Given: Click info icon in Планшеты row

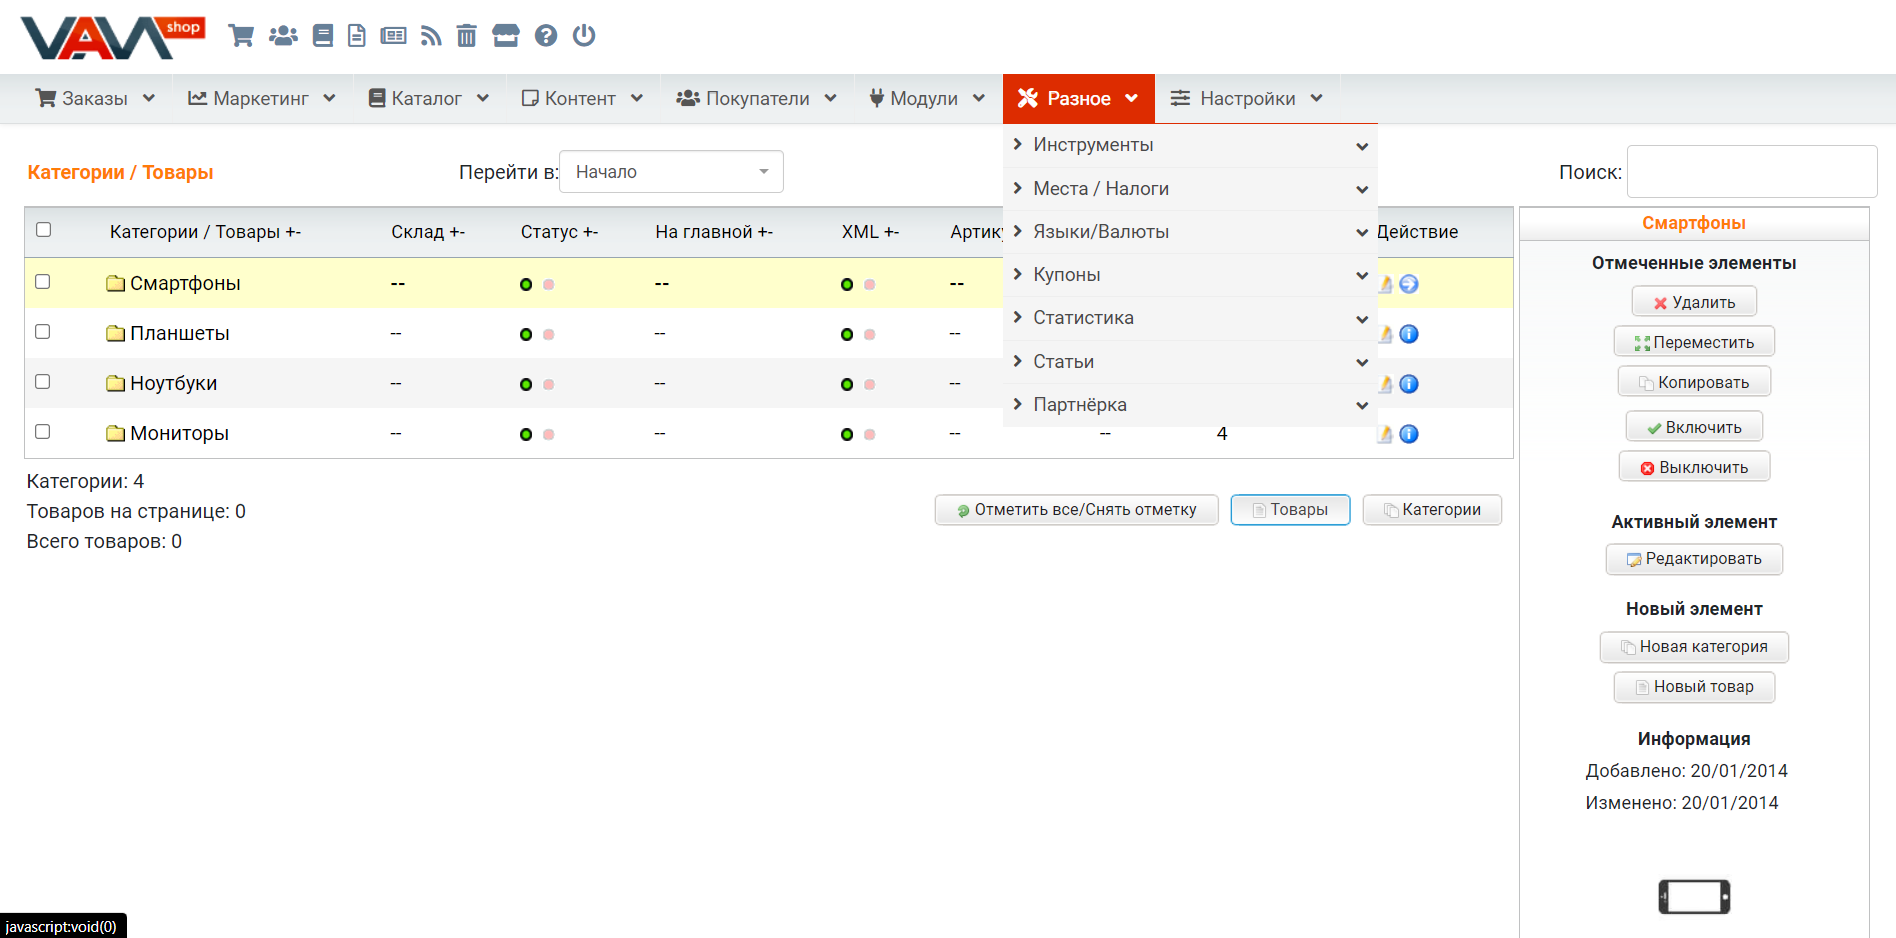Looking at the screenshot, I should (1409, 334).
